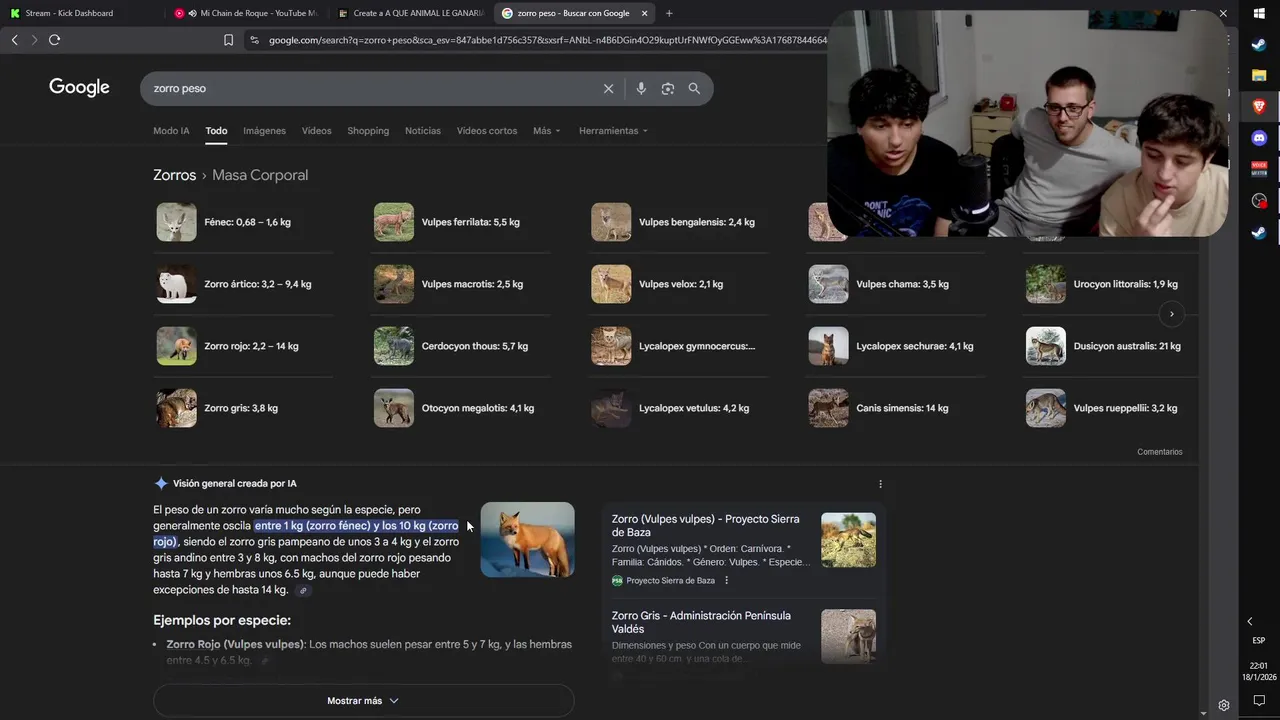Open Discord from taskbar
This screenshot has width=1280, height=720.
click(1259, 138)
